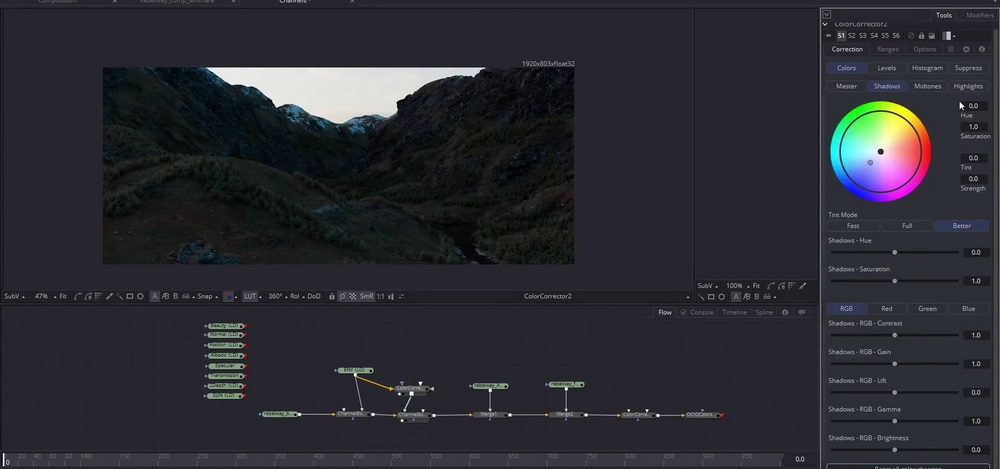
Task: Open the Correction tab
Action: (x=847, y=49)
